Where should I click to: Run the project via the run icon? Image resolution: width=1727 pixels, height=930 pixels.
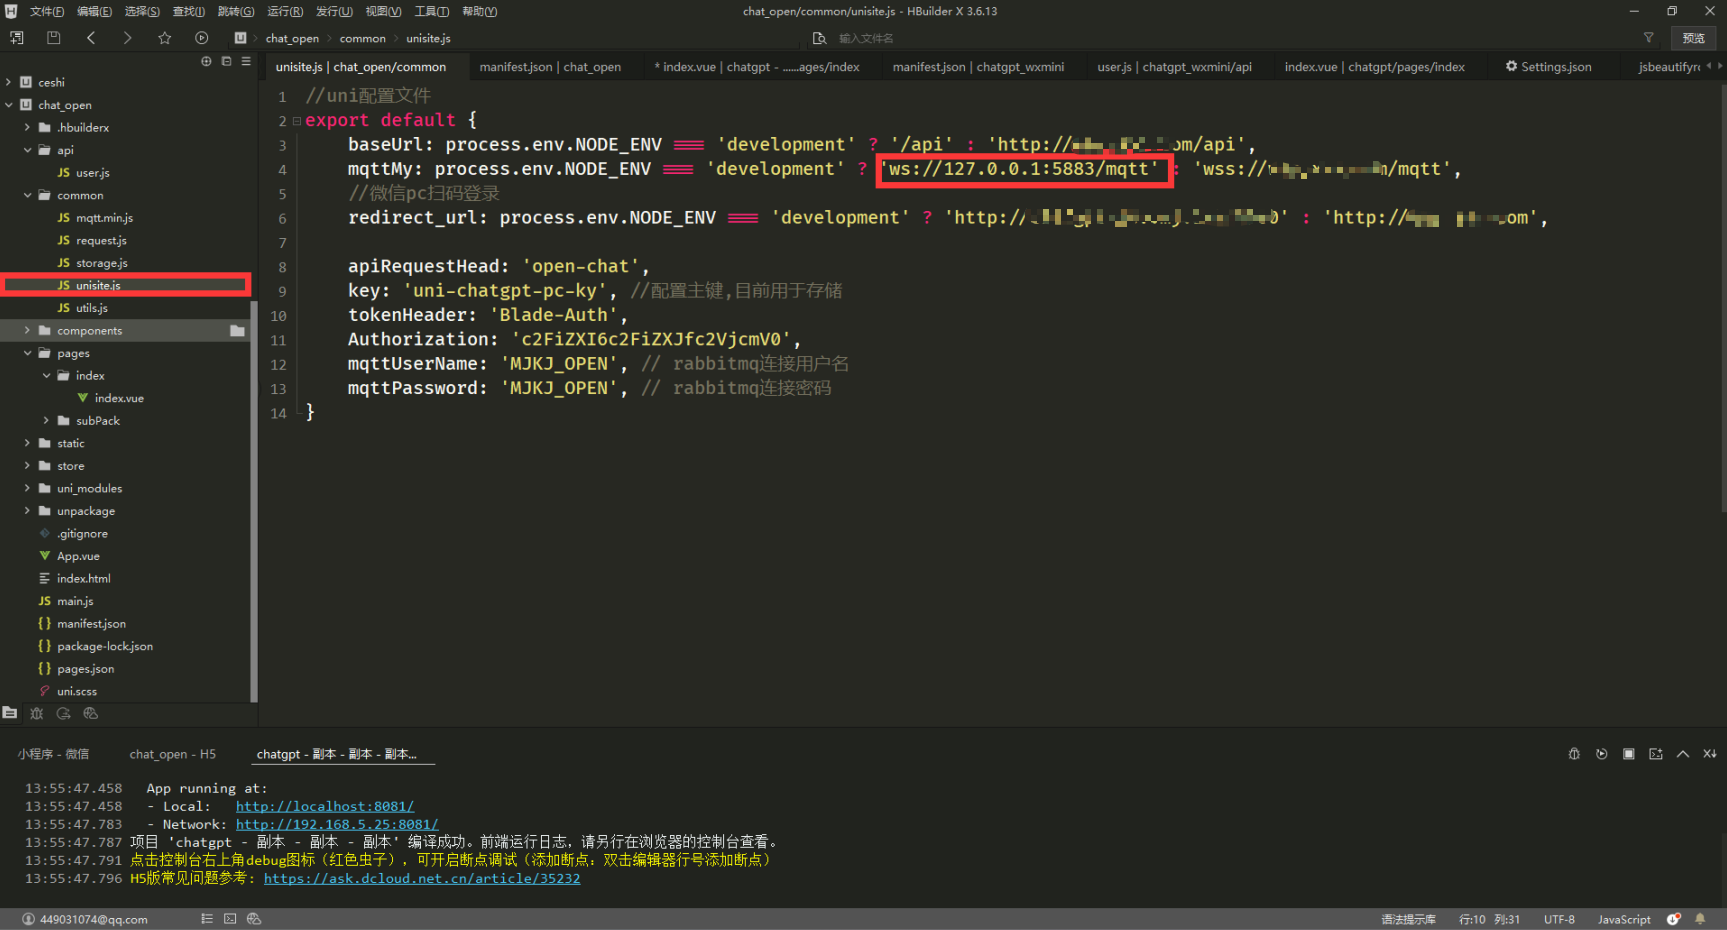tap(202, 37)
